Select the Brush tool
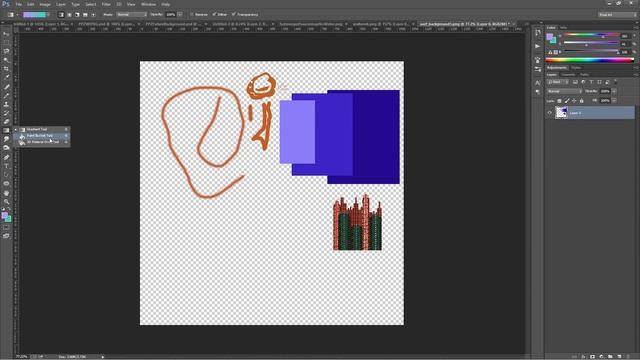The width and height of the screenshot is (640, 360). (6, 96)
